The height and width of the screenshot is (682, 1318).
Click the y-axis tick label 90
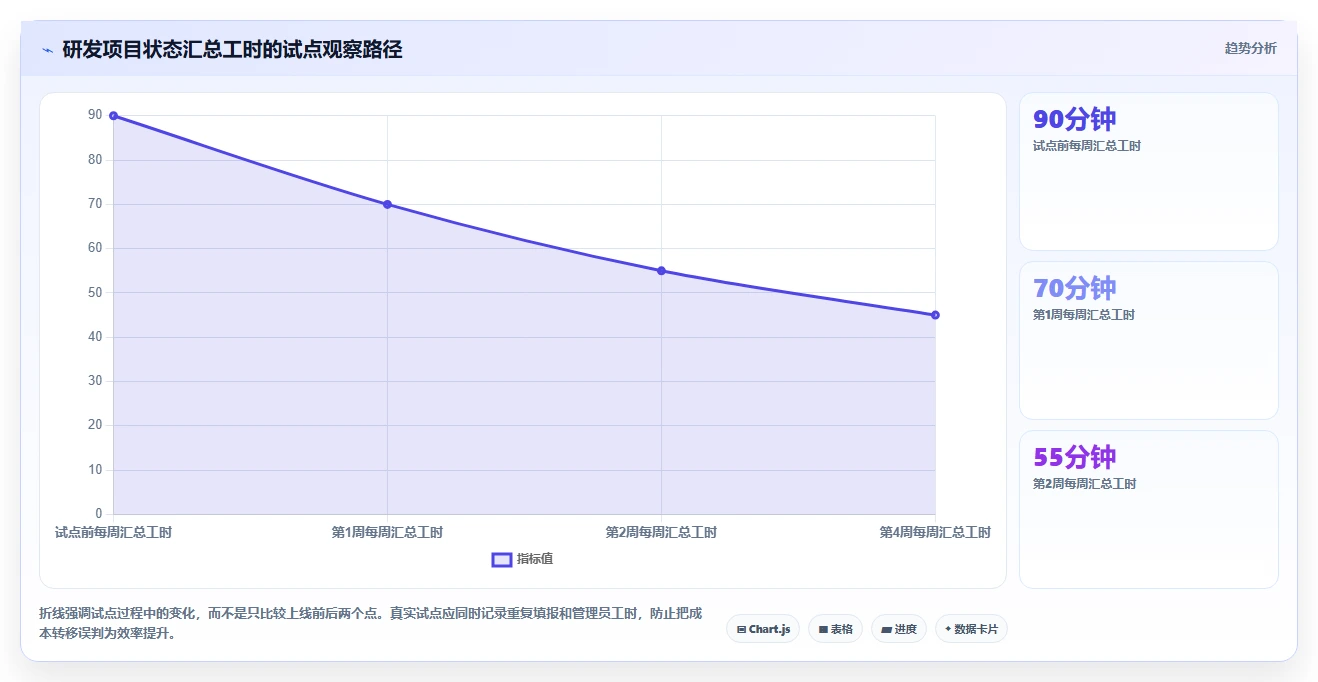coord(95,115)
